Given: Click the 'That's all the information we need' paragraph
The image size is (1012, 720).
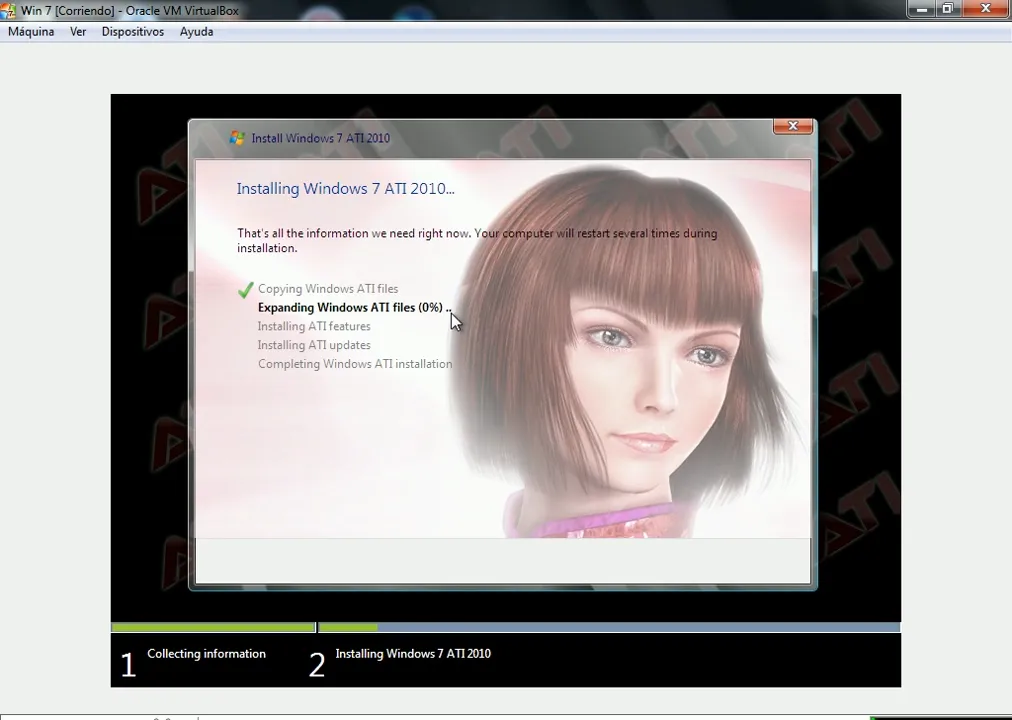Looking at the screenshot, I should [477, 241].
